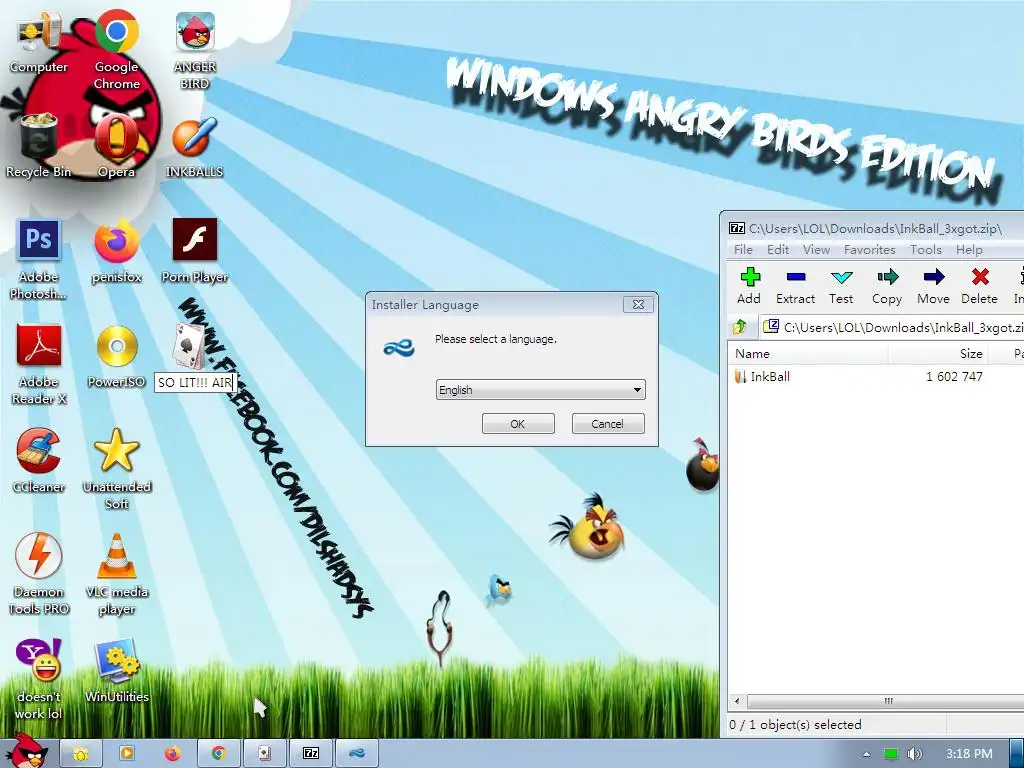Click Copy in the 7-Zip toolbar
The image size is (1024, 768).
(887, 286)
